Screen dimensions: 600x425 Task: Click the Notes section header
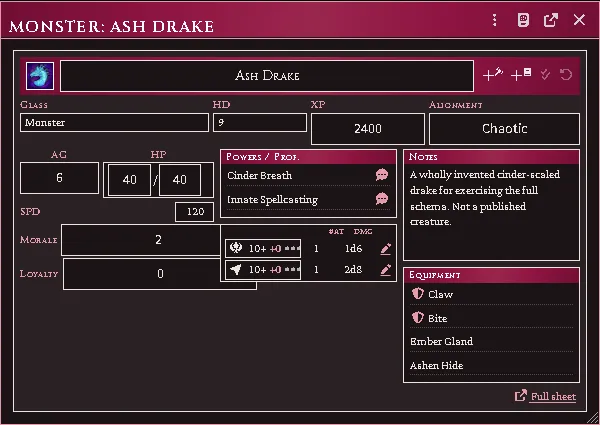tap(491, 157)
